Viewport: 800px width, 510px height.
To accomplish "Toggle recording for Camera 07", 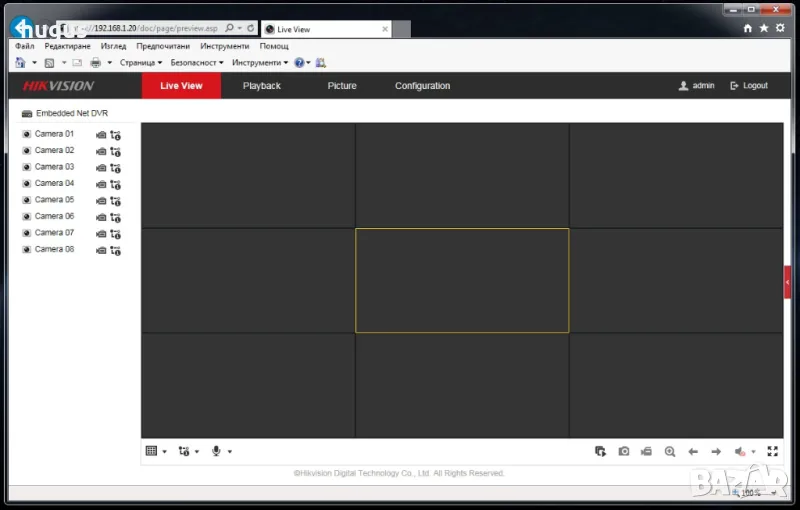I will (x=100, y=233).
